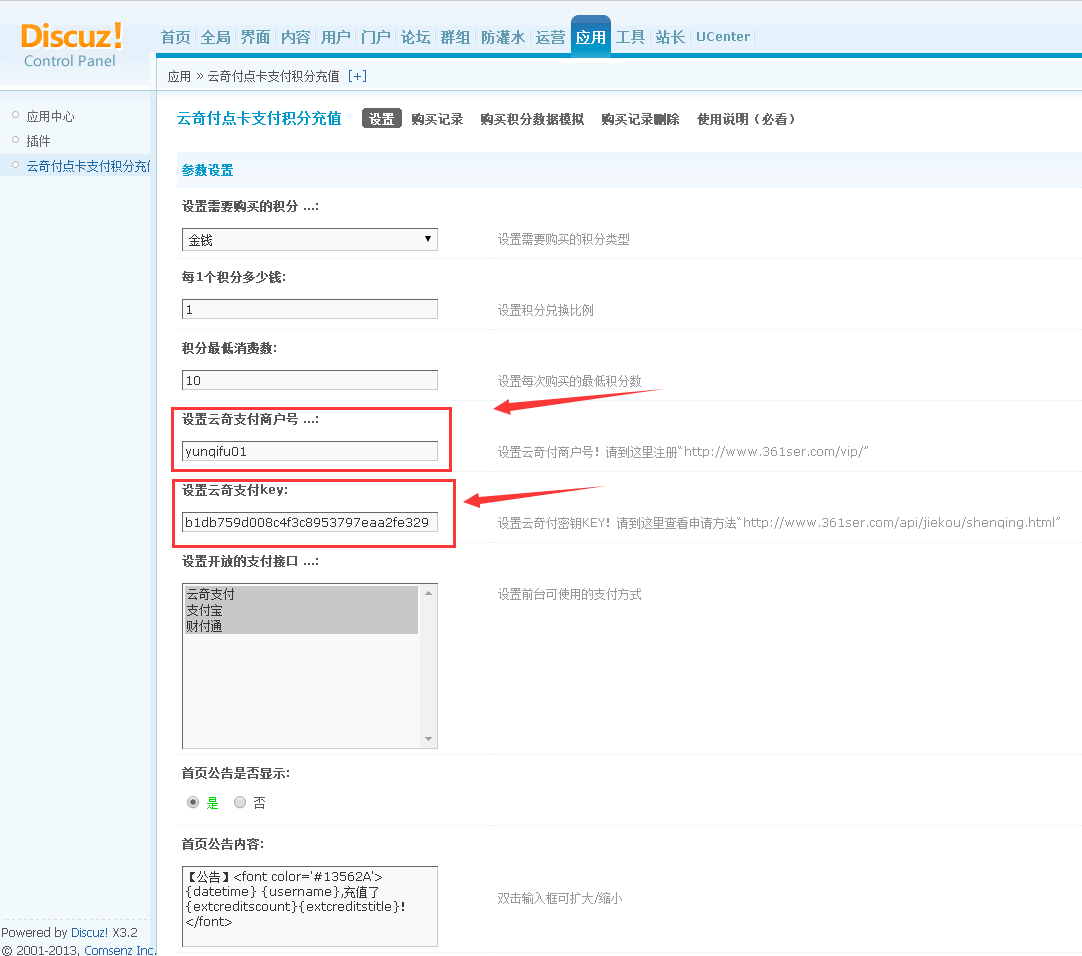This screenshot has width=1082, height=956.
Task: Expand the 金钱 credit type dropdown
Action: pos(310,240)
